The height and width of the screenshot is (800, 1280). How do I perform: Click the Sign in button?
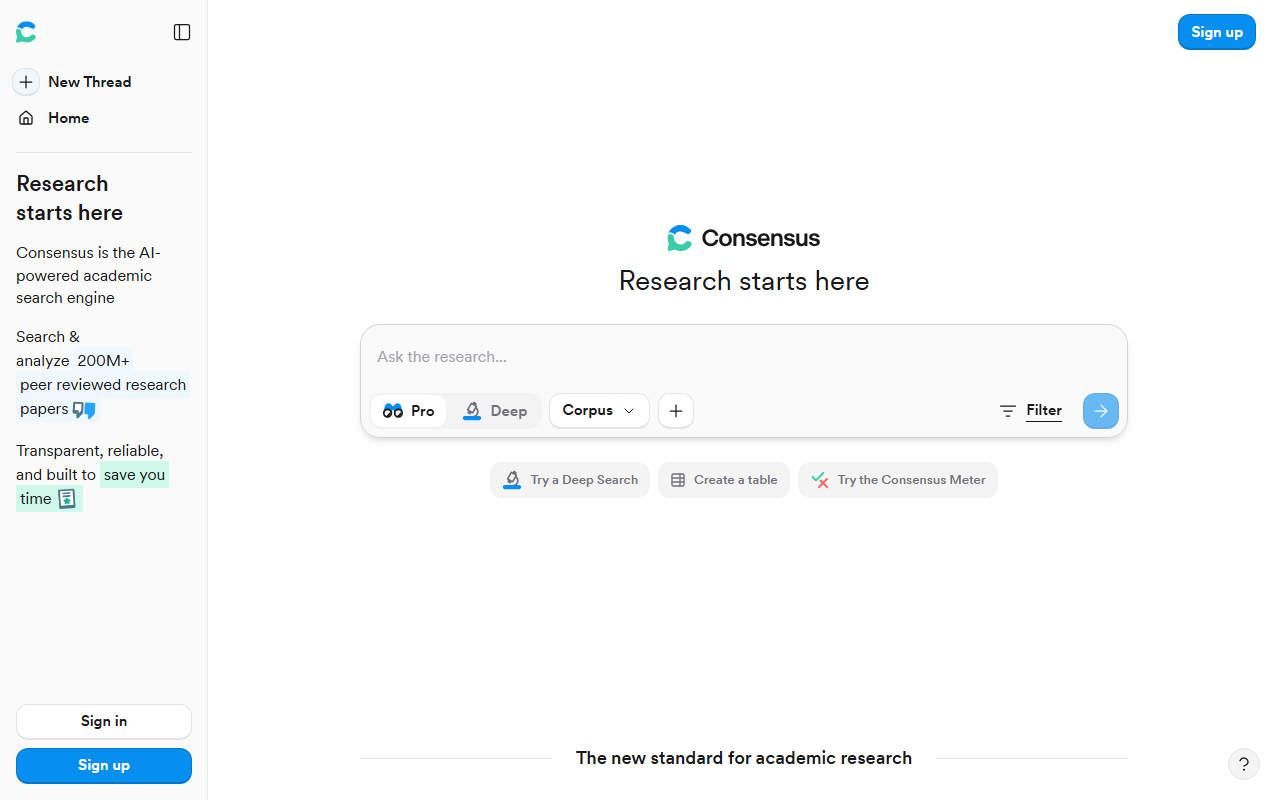pos(104,721)
